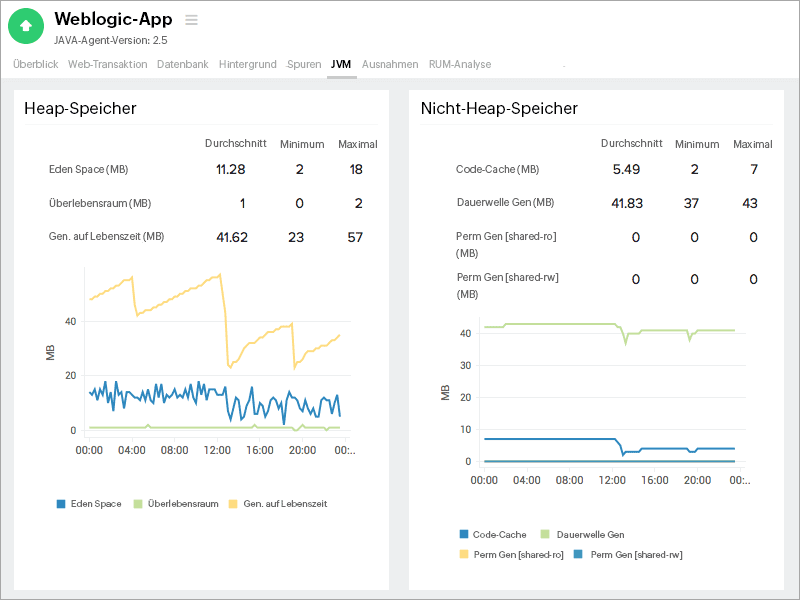The image size is (800, 600).
Task: Toggle Eden Space legend series
Action: point(89,504)
